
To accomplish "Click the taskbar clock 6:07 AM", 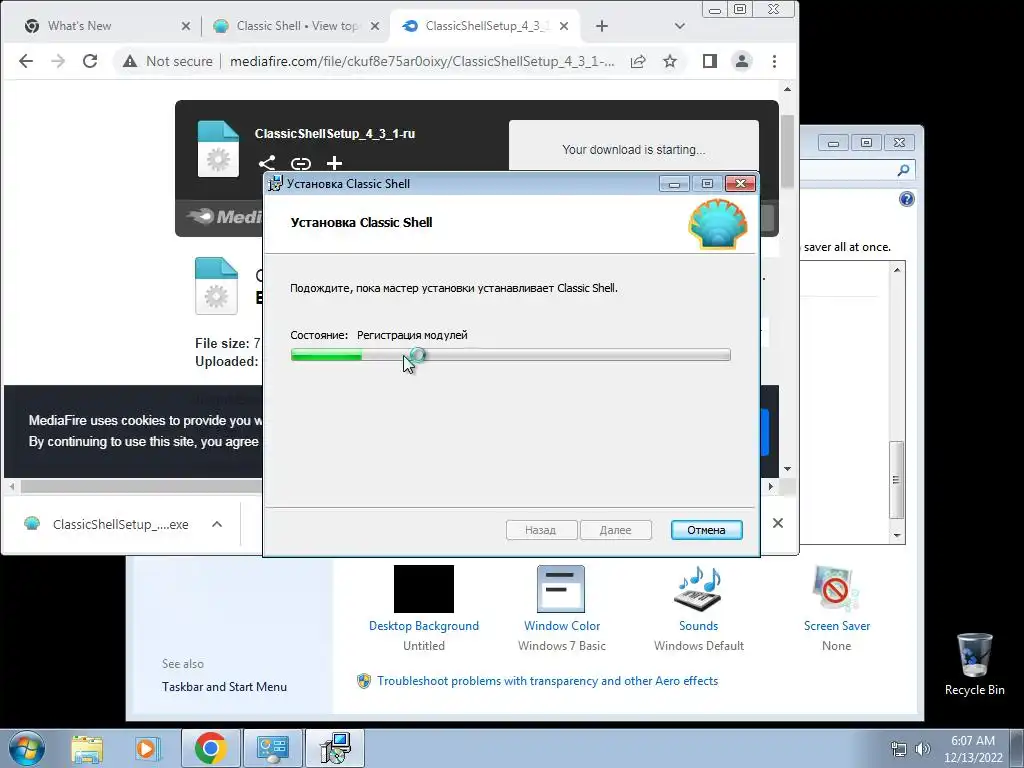I will [x=973, y=741].
